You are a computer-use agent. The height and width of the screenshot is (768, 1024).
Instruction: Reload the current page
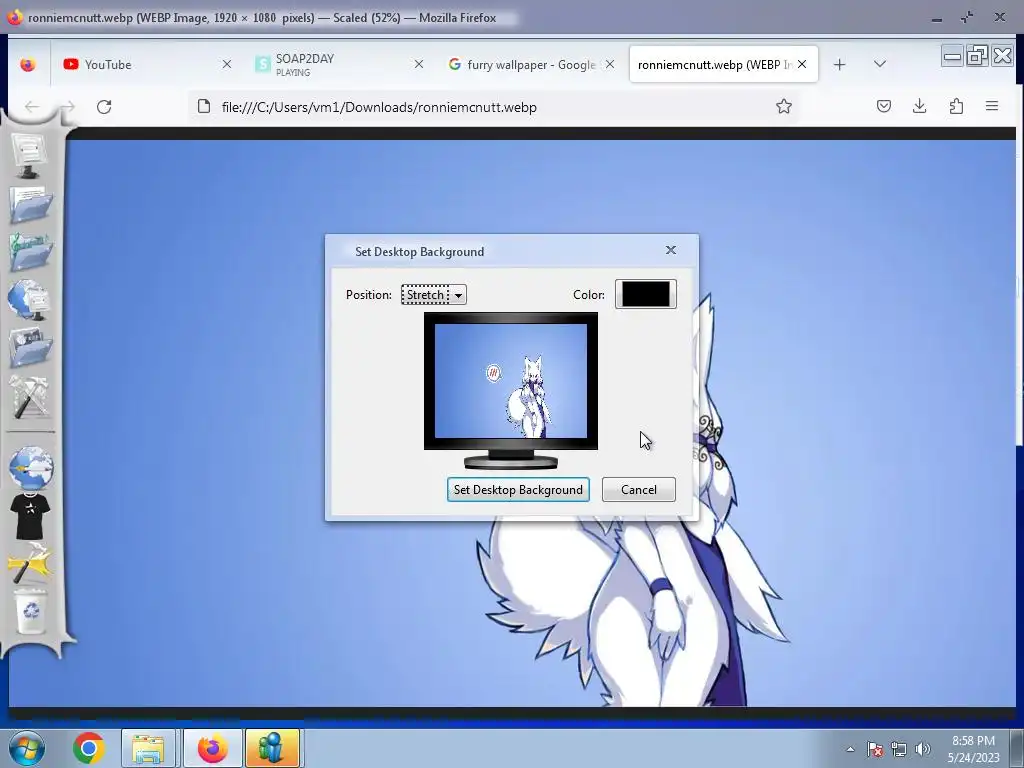coord(104,107)
